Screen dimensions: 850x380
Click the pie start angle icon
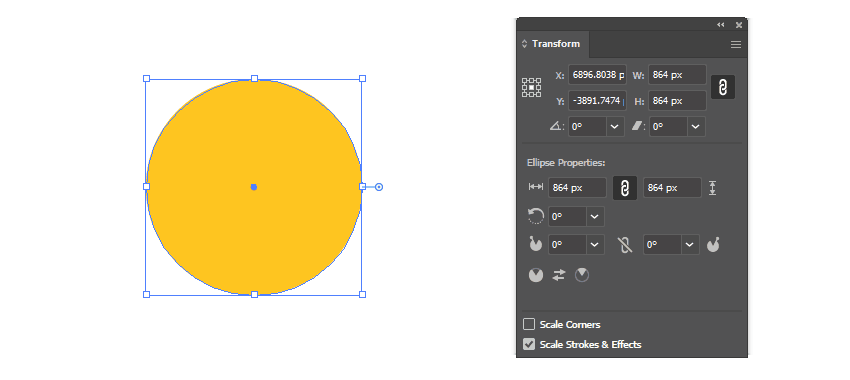536,244
